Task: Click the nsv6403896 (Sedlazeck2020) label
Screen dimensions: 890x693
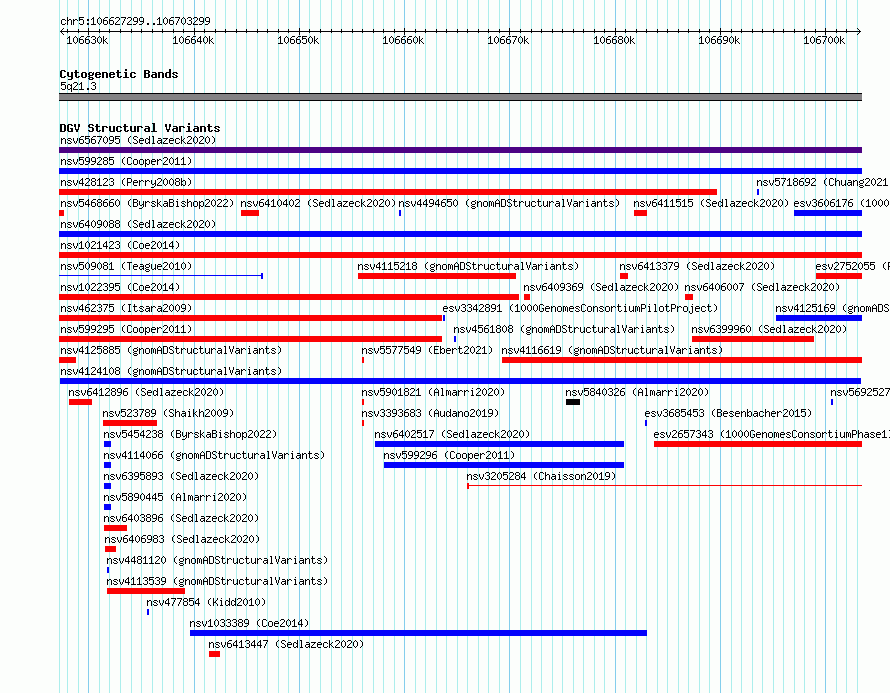Action: click(181, 518)
